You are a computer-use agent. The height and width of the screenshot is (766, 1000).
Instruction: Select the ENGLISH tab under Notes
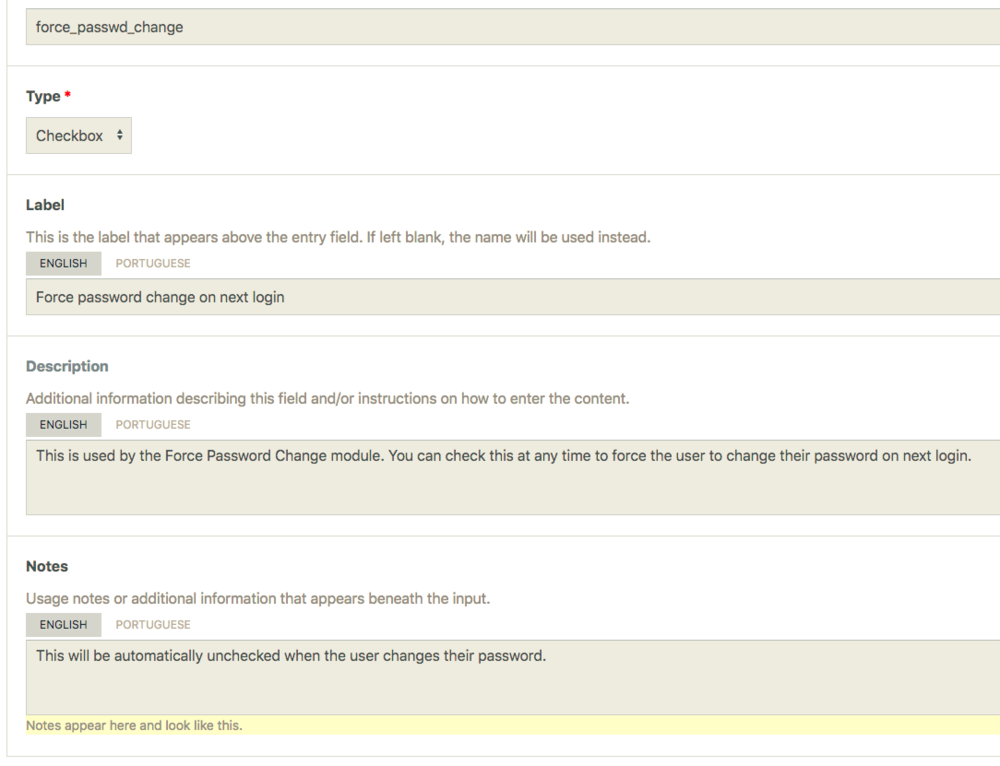coord(64,625)
